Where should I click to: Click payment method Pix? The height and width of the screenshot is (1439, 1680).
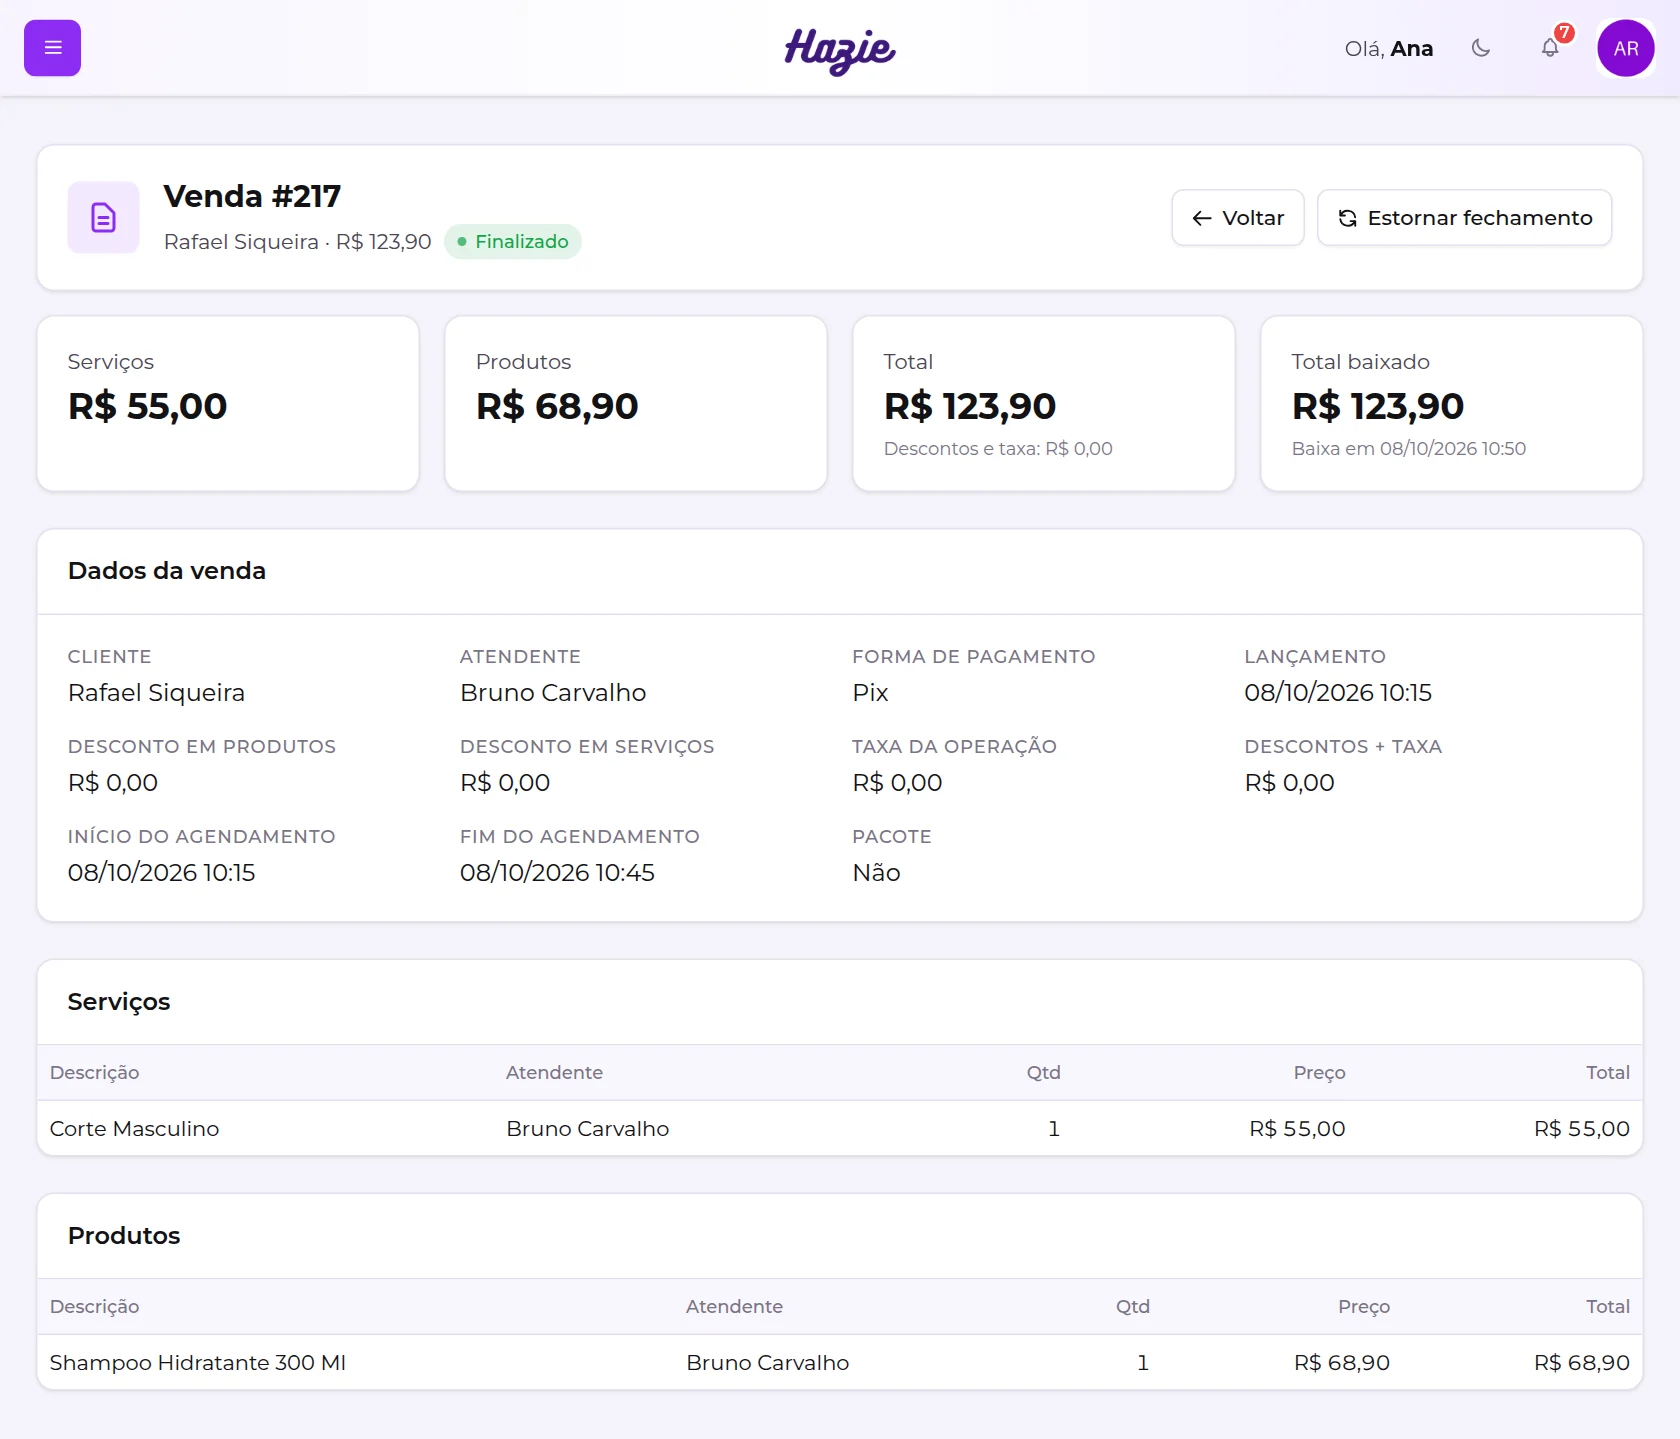(870, 693)
